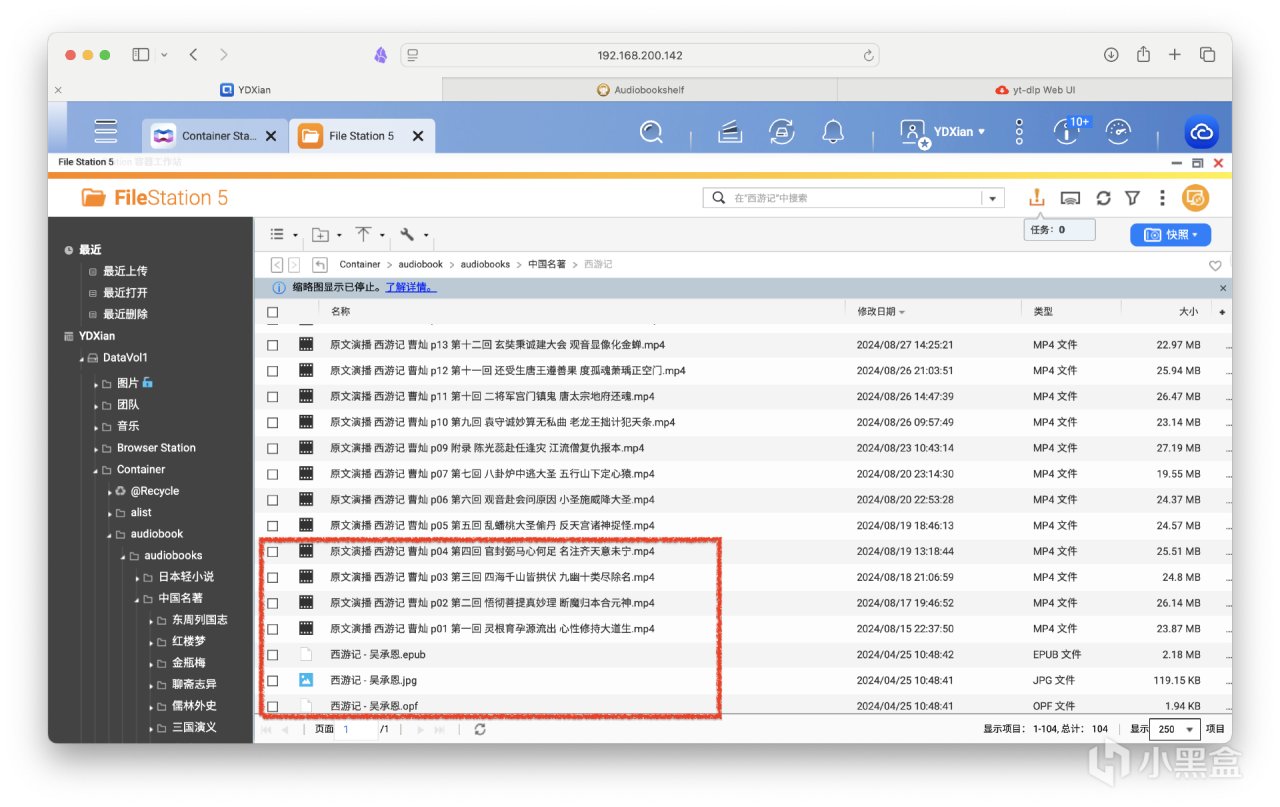
Task: Open Safari's downloads icon
Action: (x=1111, y=55)
